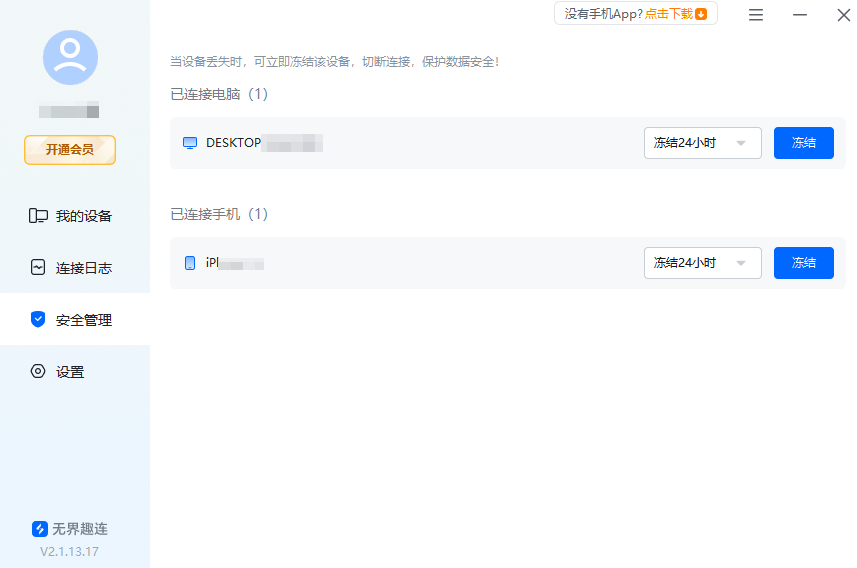This screenshot has height=568, width=857.
Task: Click the settings gear-circle icon
Action: [x=38, y=372]
